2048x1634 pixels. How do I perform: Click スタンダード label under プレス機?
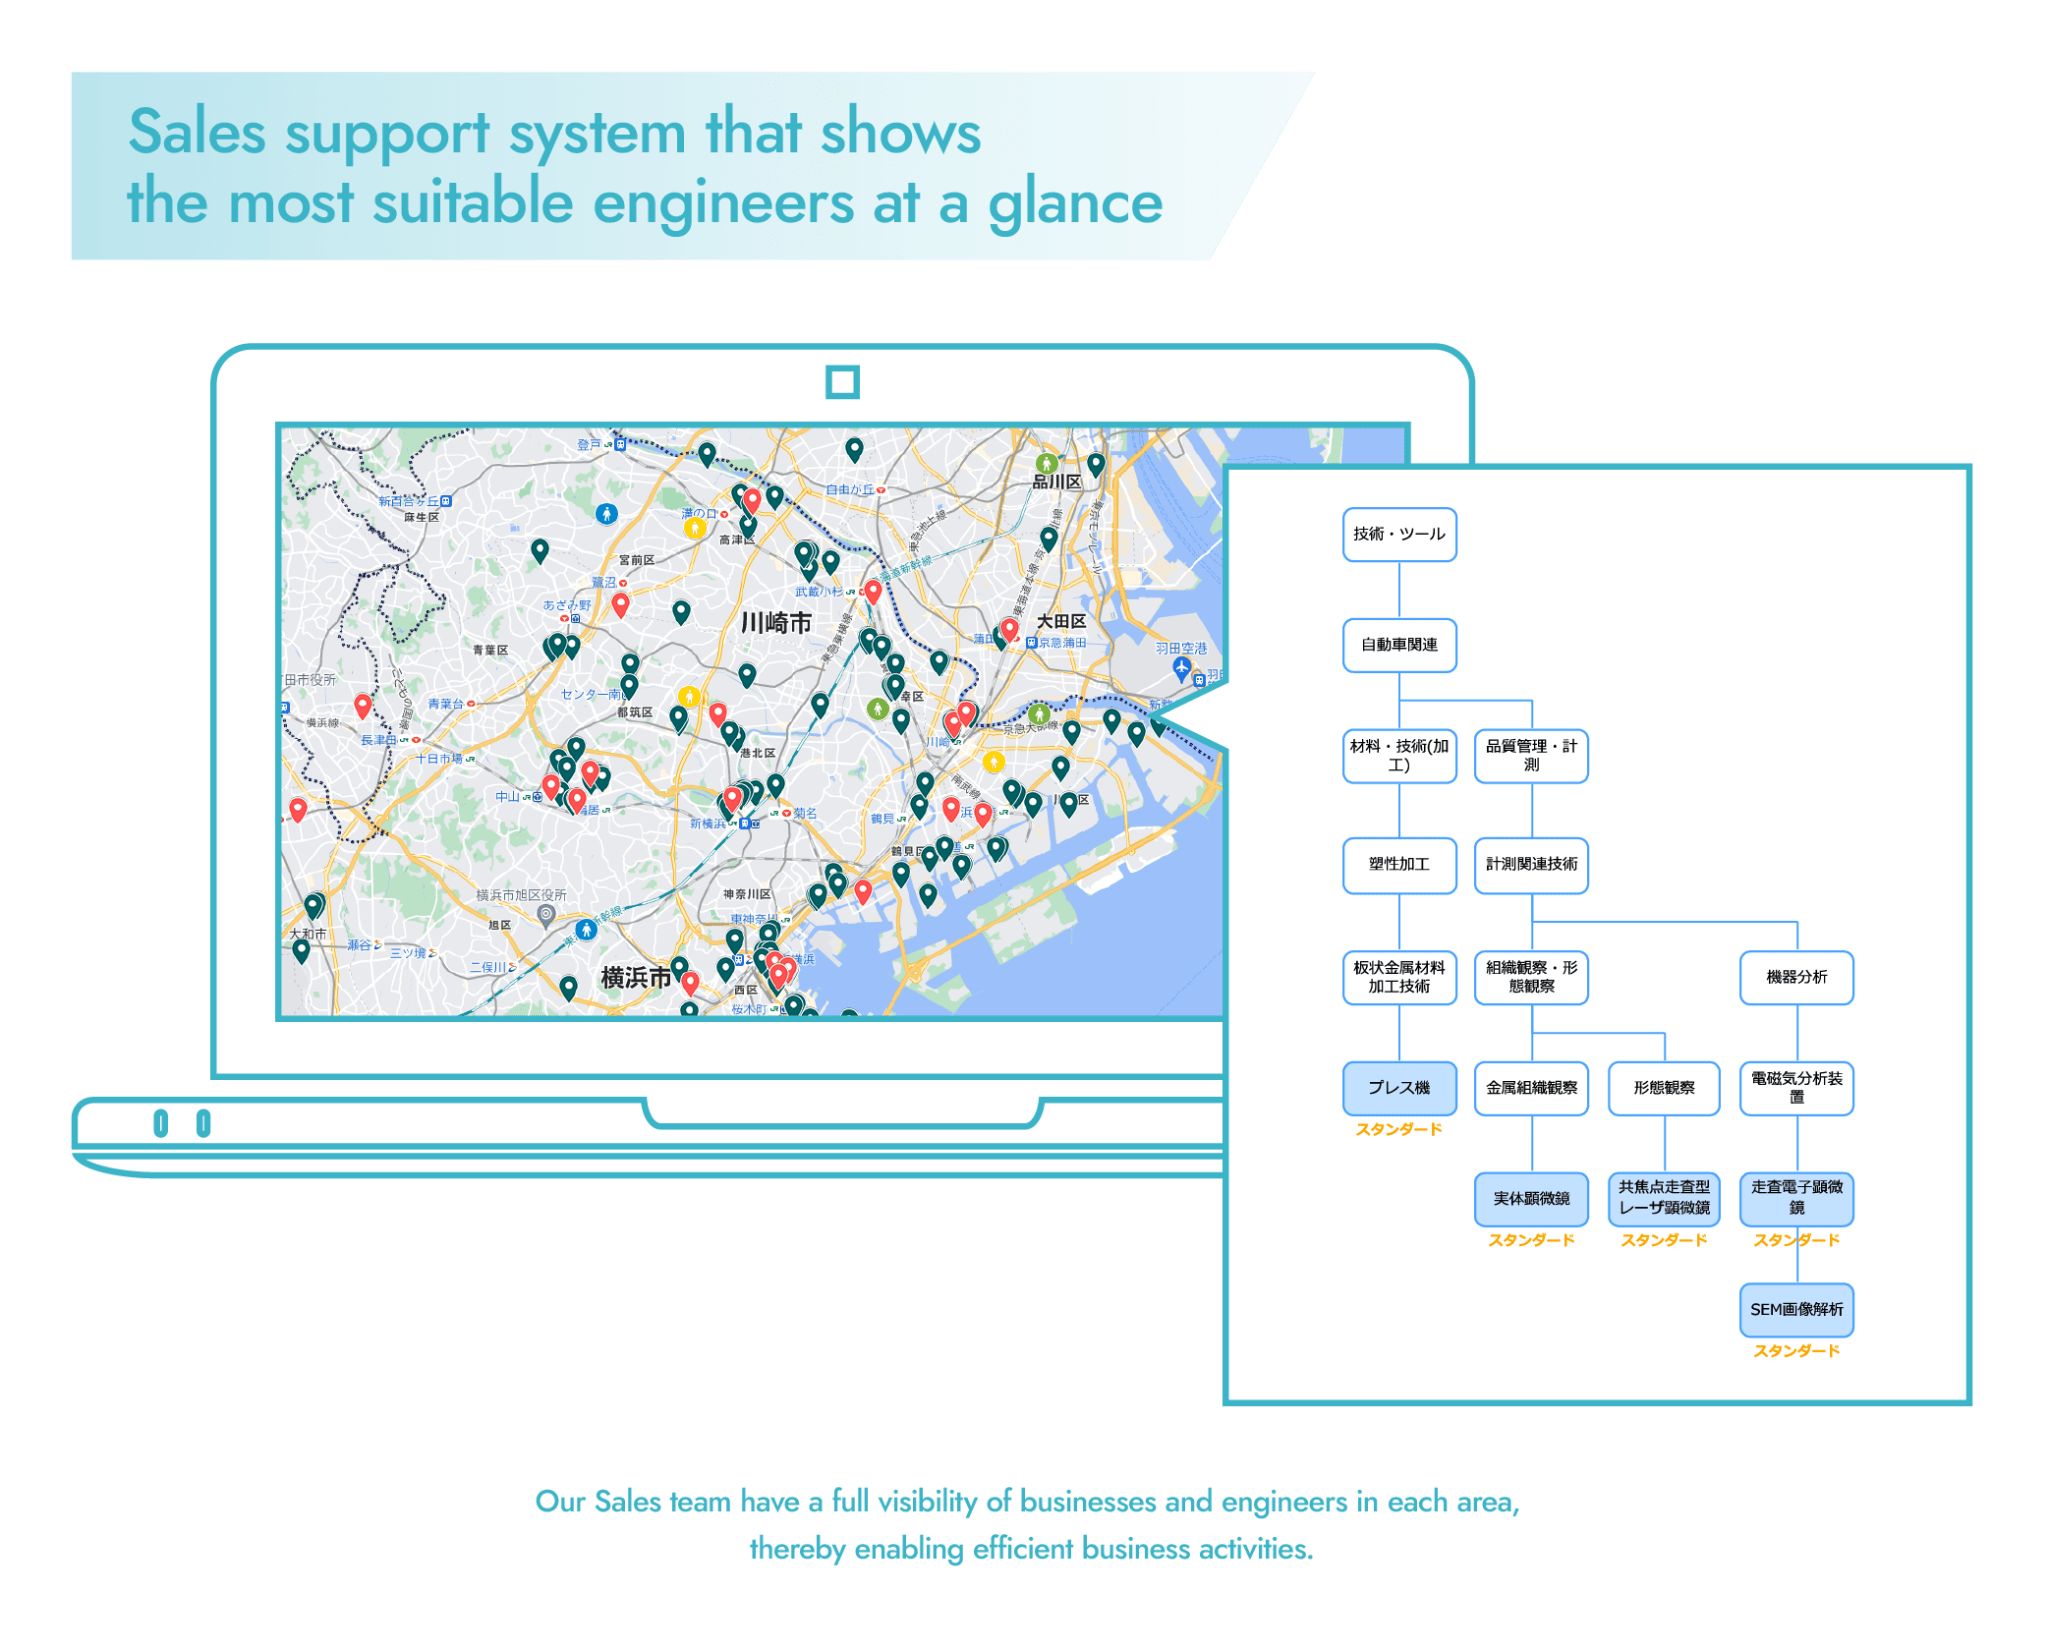(1398, 1129)
